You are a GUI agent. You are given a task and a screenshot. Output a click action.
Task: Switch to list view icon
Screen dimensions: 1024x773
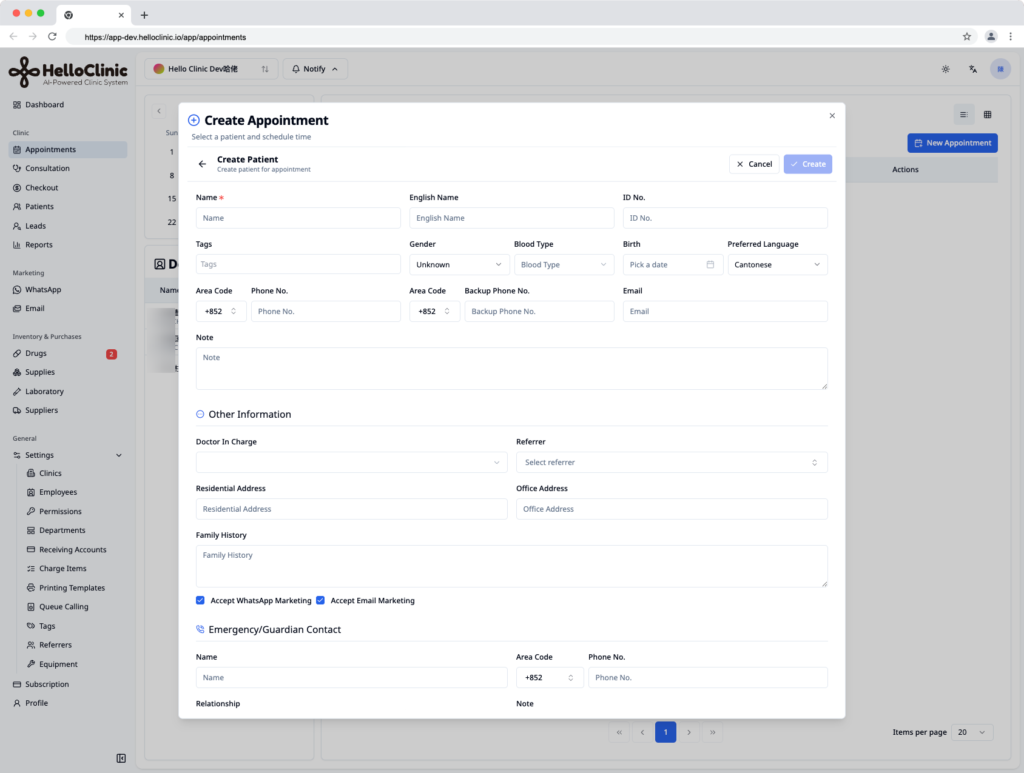[964, 115]
